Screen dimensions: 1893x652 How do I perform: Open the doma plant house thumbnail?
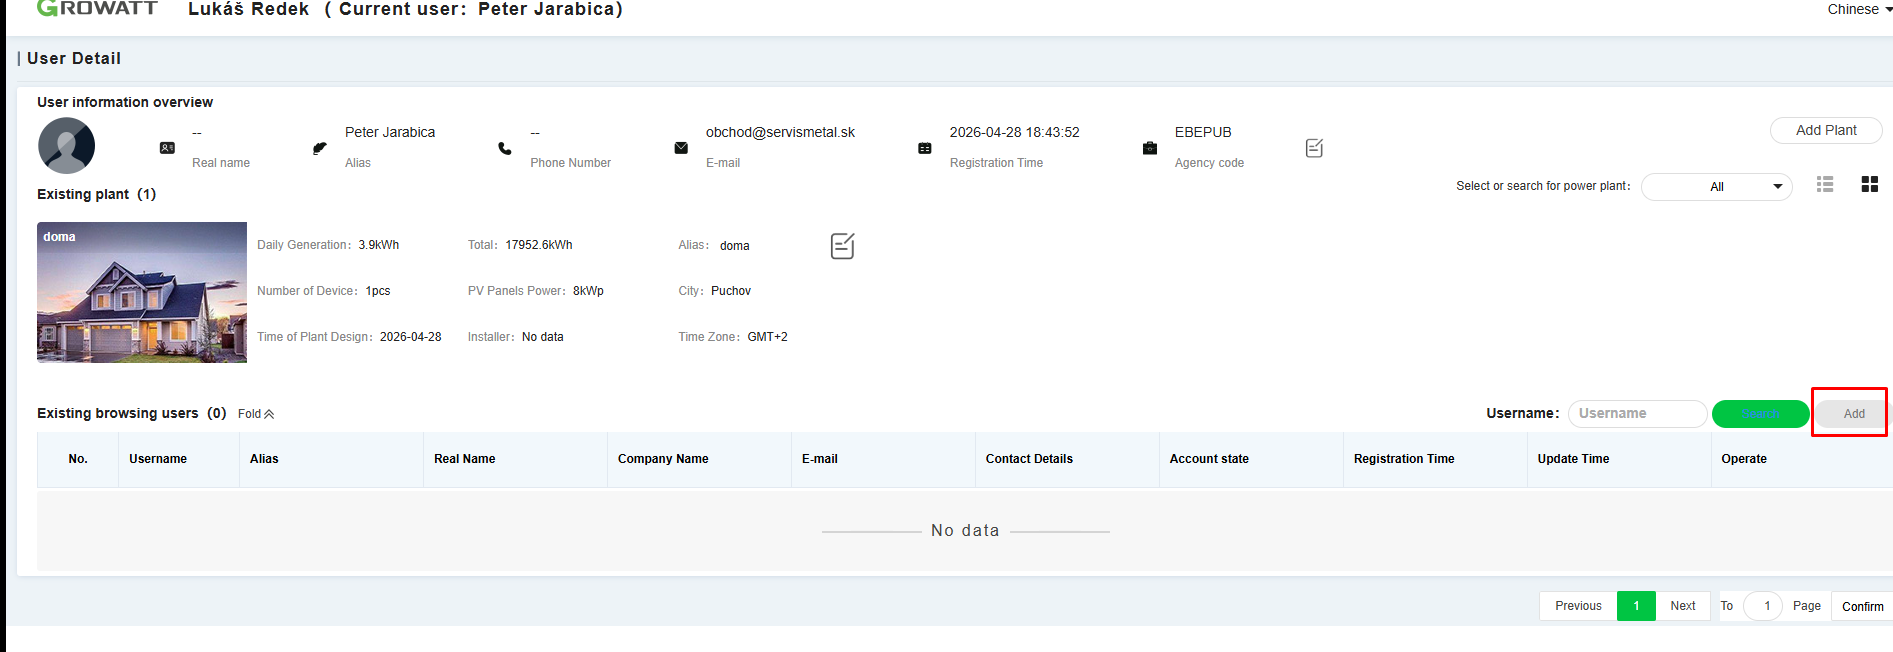point(142,292)
